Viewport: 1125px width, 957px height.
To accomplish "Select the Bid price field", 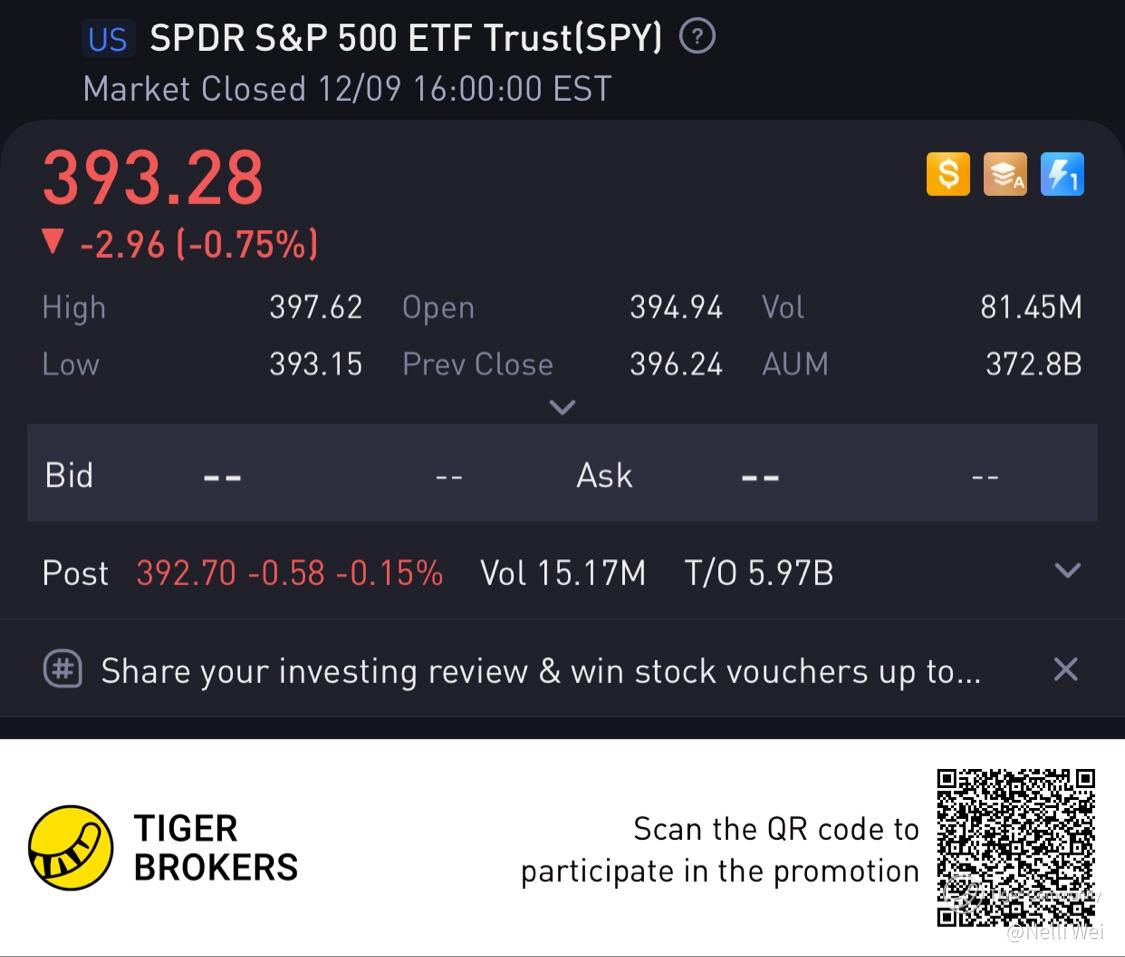I will [x=222, y=476].
